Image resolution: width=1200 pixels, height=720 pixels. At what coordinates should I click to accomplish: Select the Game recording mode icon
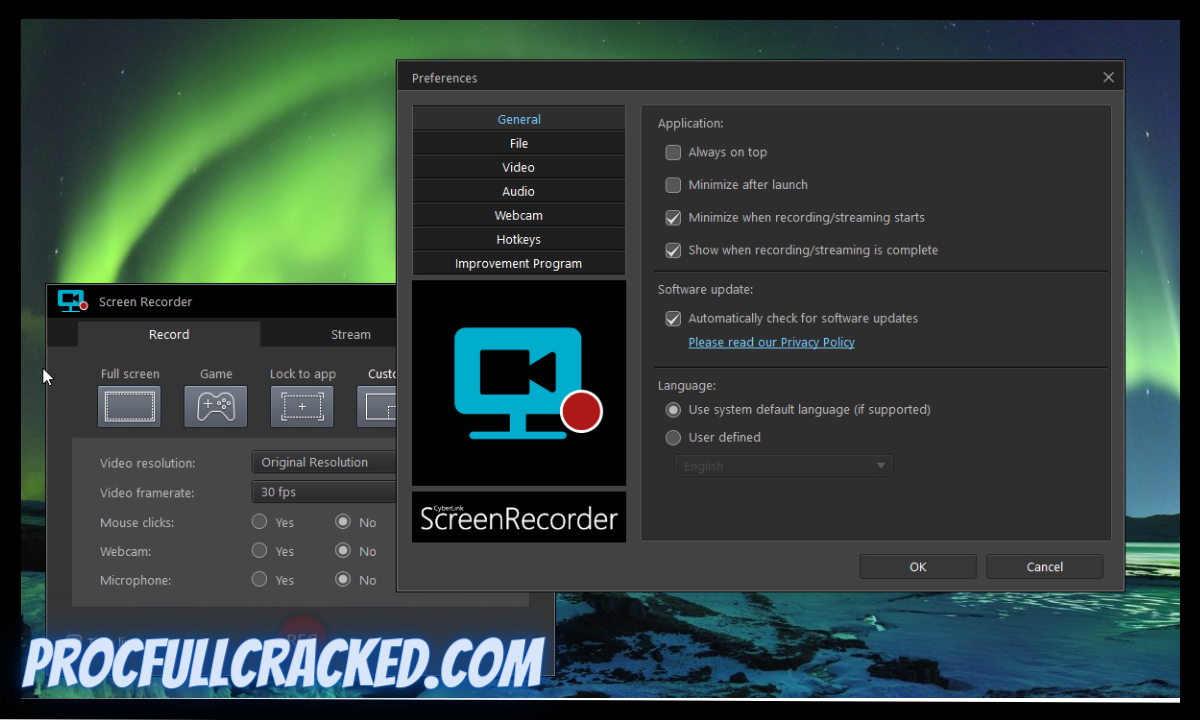point(215,405)
